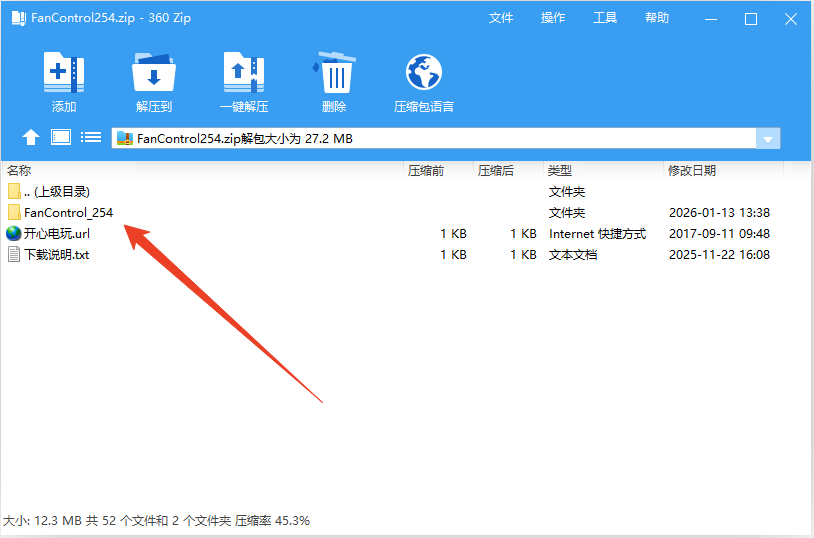Open the 文件 menu
This screenshot has width=814, height=538.
(501, 18)
